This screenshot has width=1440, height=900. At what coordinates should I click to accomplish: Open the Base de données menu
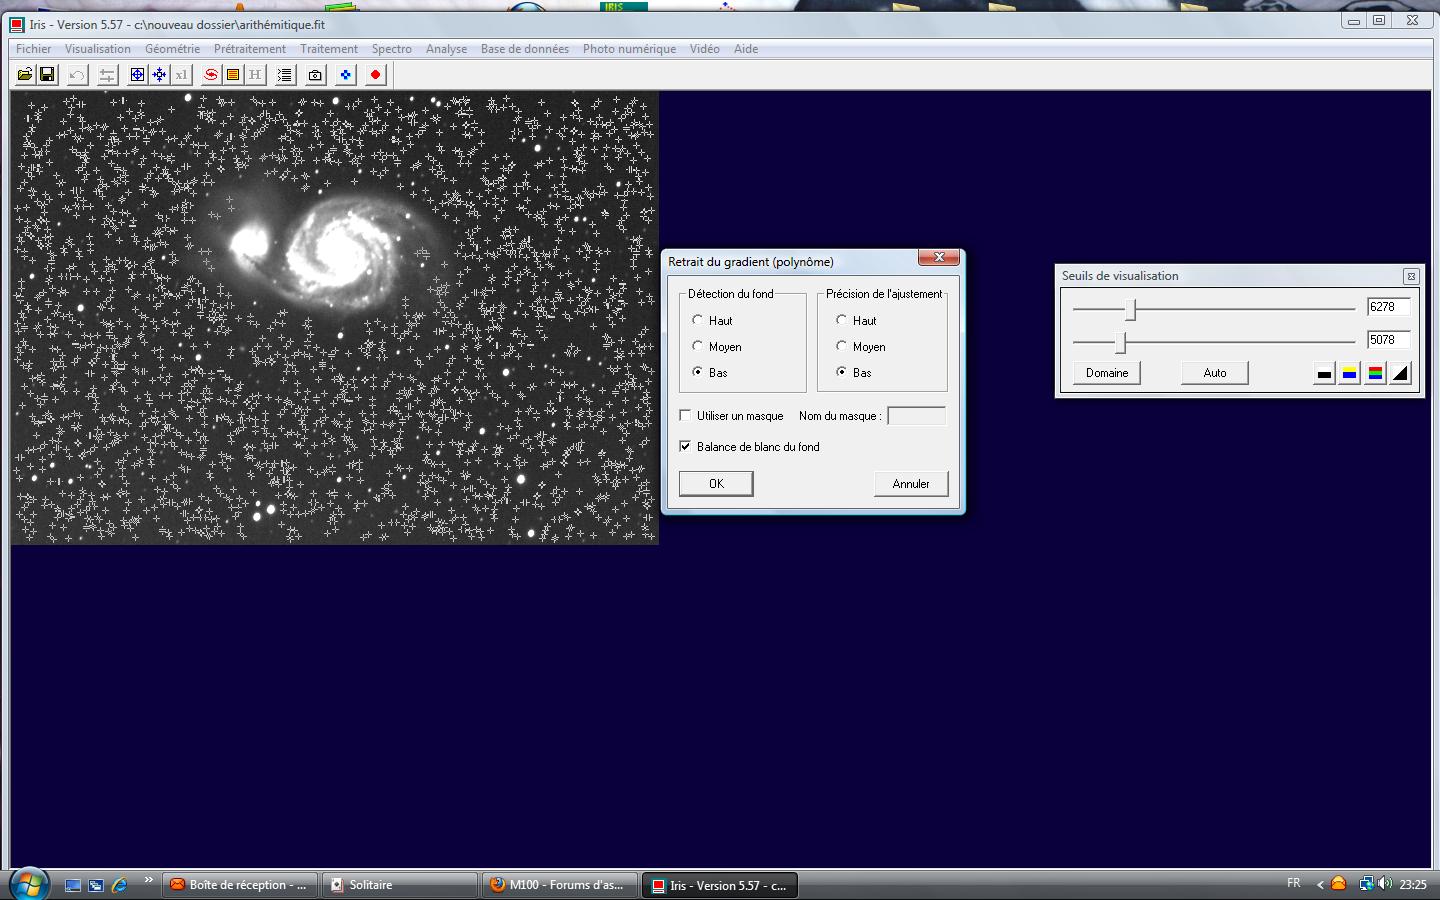[x=525, y=48]
